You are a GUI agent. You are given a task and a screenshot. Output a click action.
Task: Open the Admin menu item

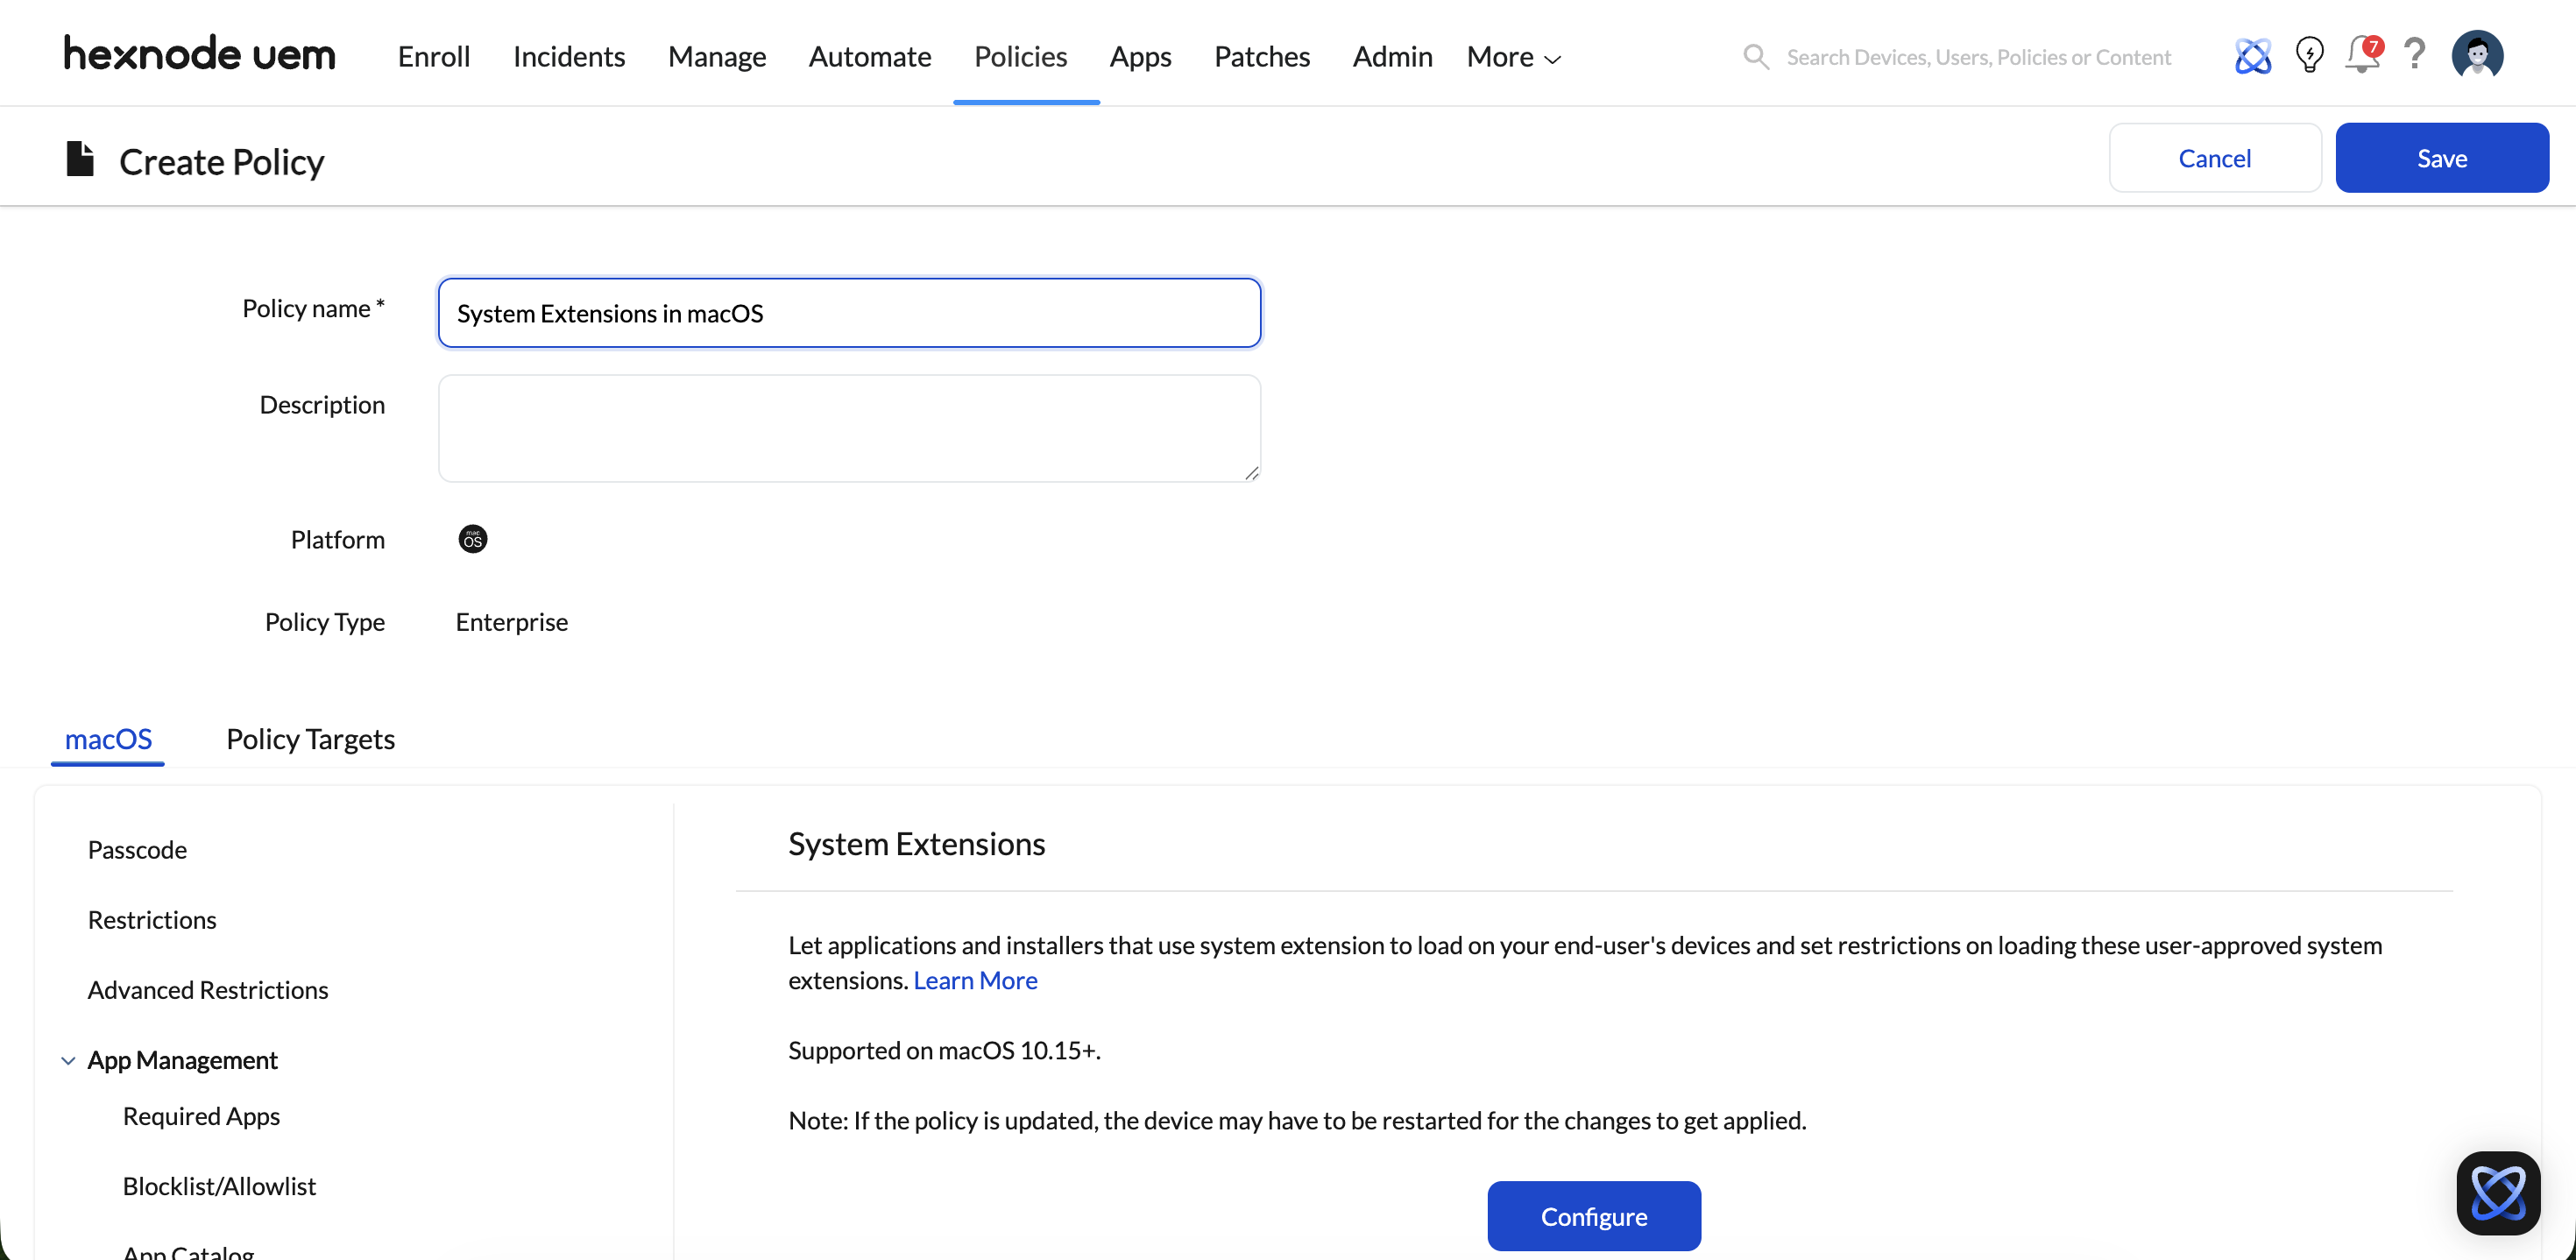1392,57
